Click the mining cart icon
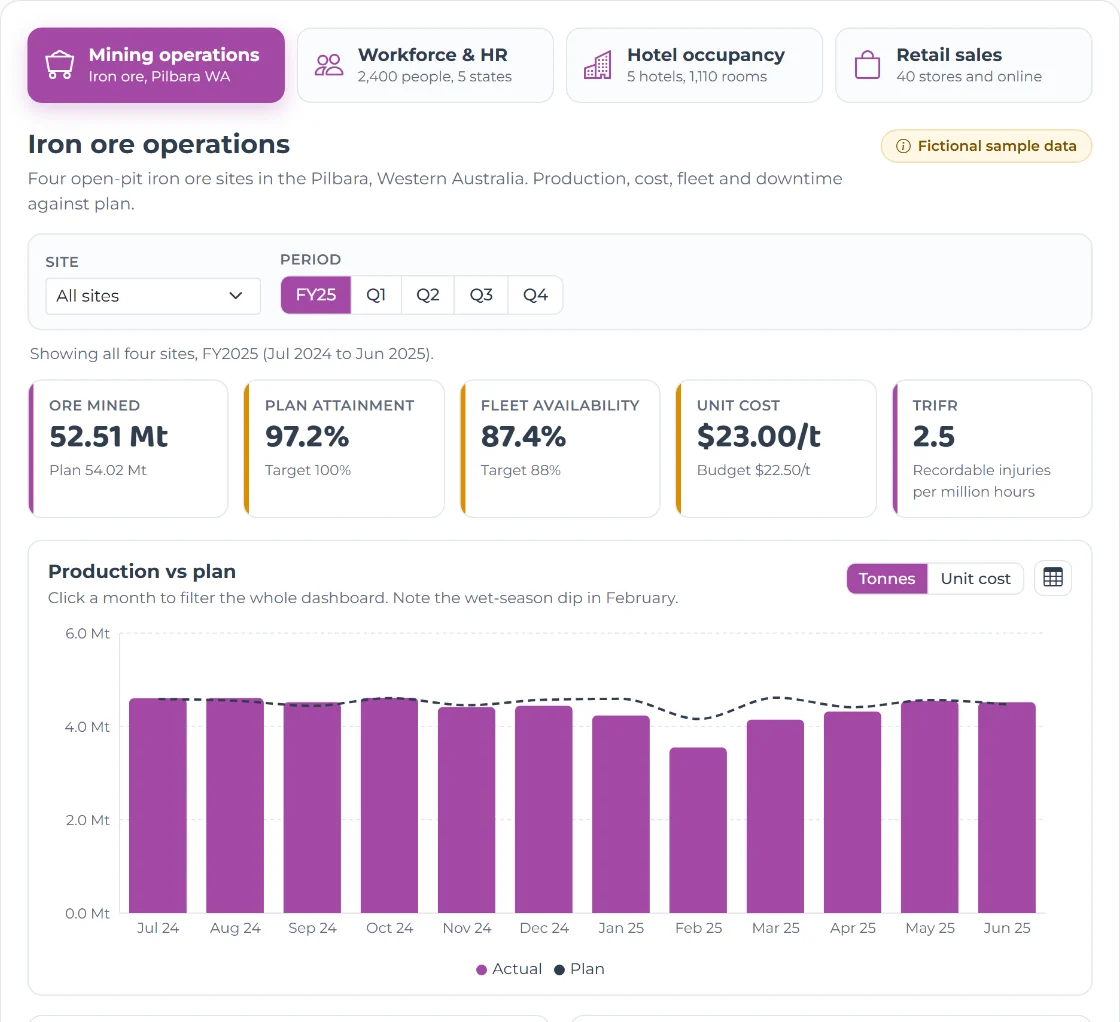This screenshot has width=1120, height=1022. (x=59, y=65)
